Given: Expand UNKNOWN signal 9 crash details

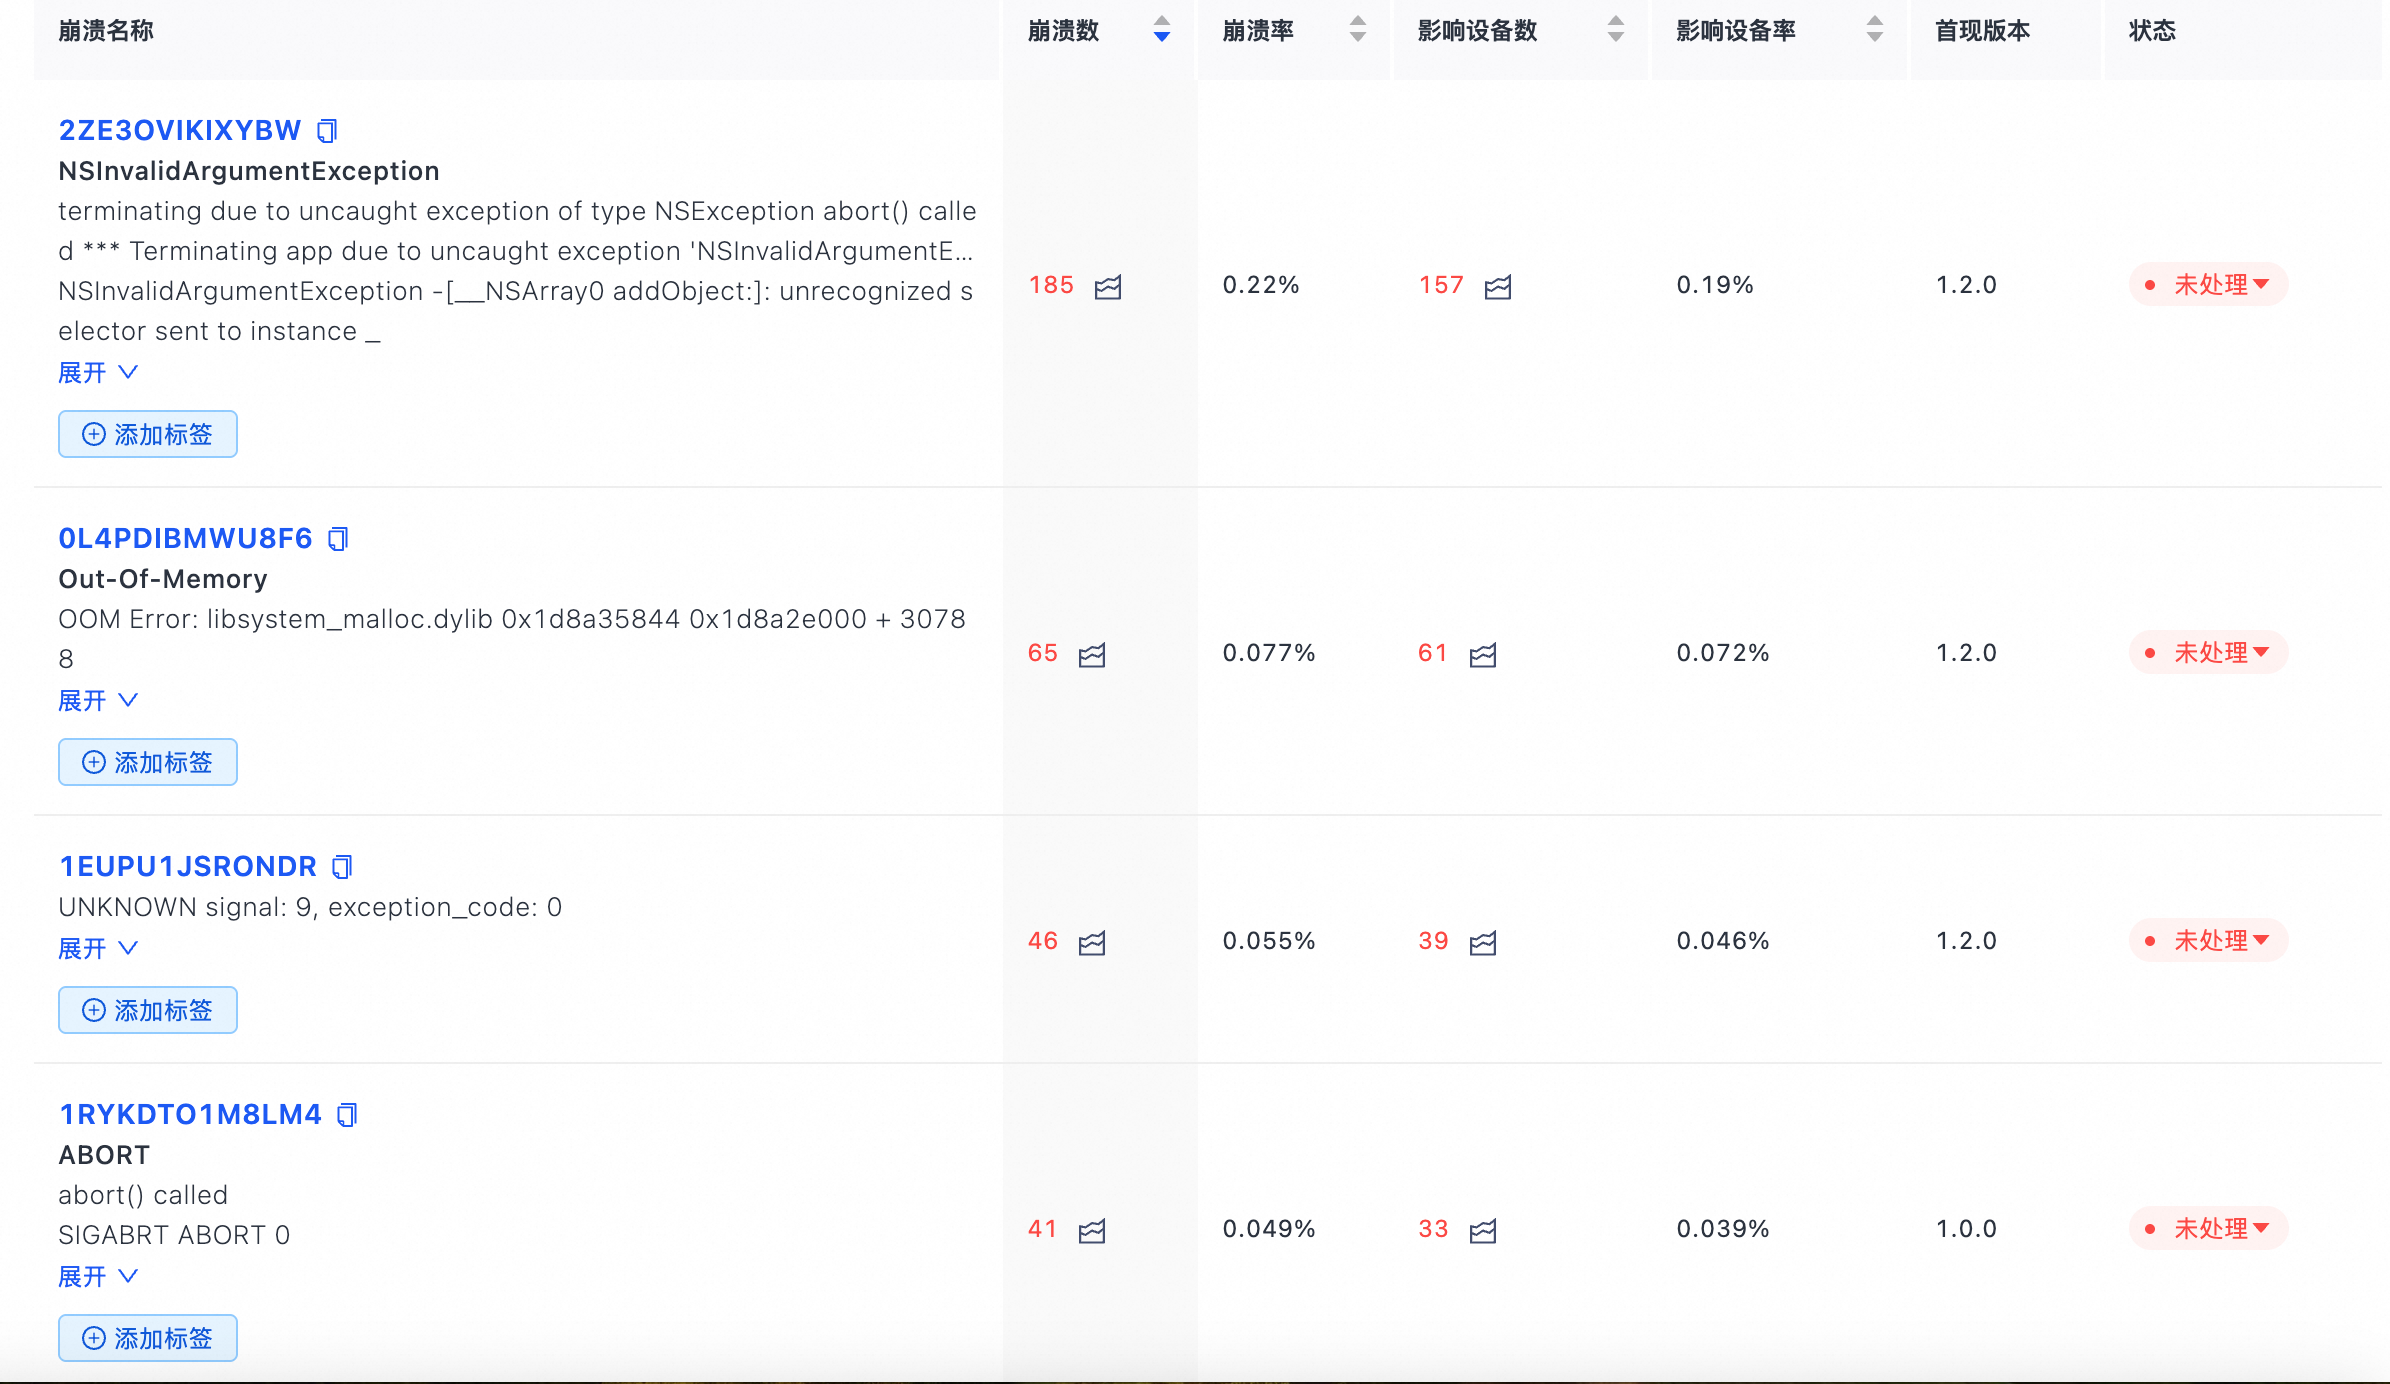Looking at the screenshot, I should point(97,948).
